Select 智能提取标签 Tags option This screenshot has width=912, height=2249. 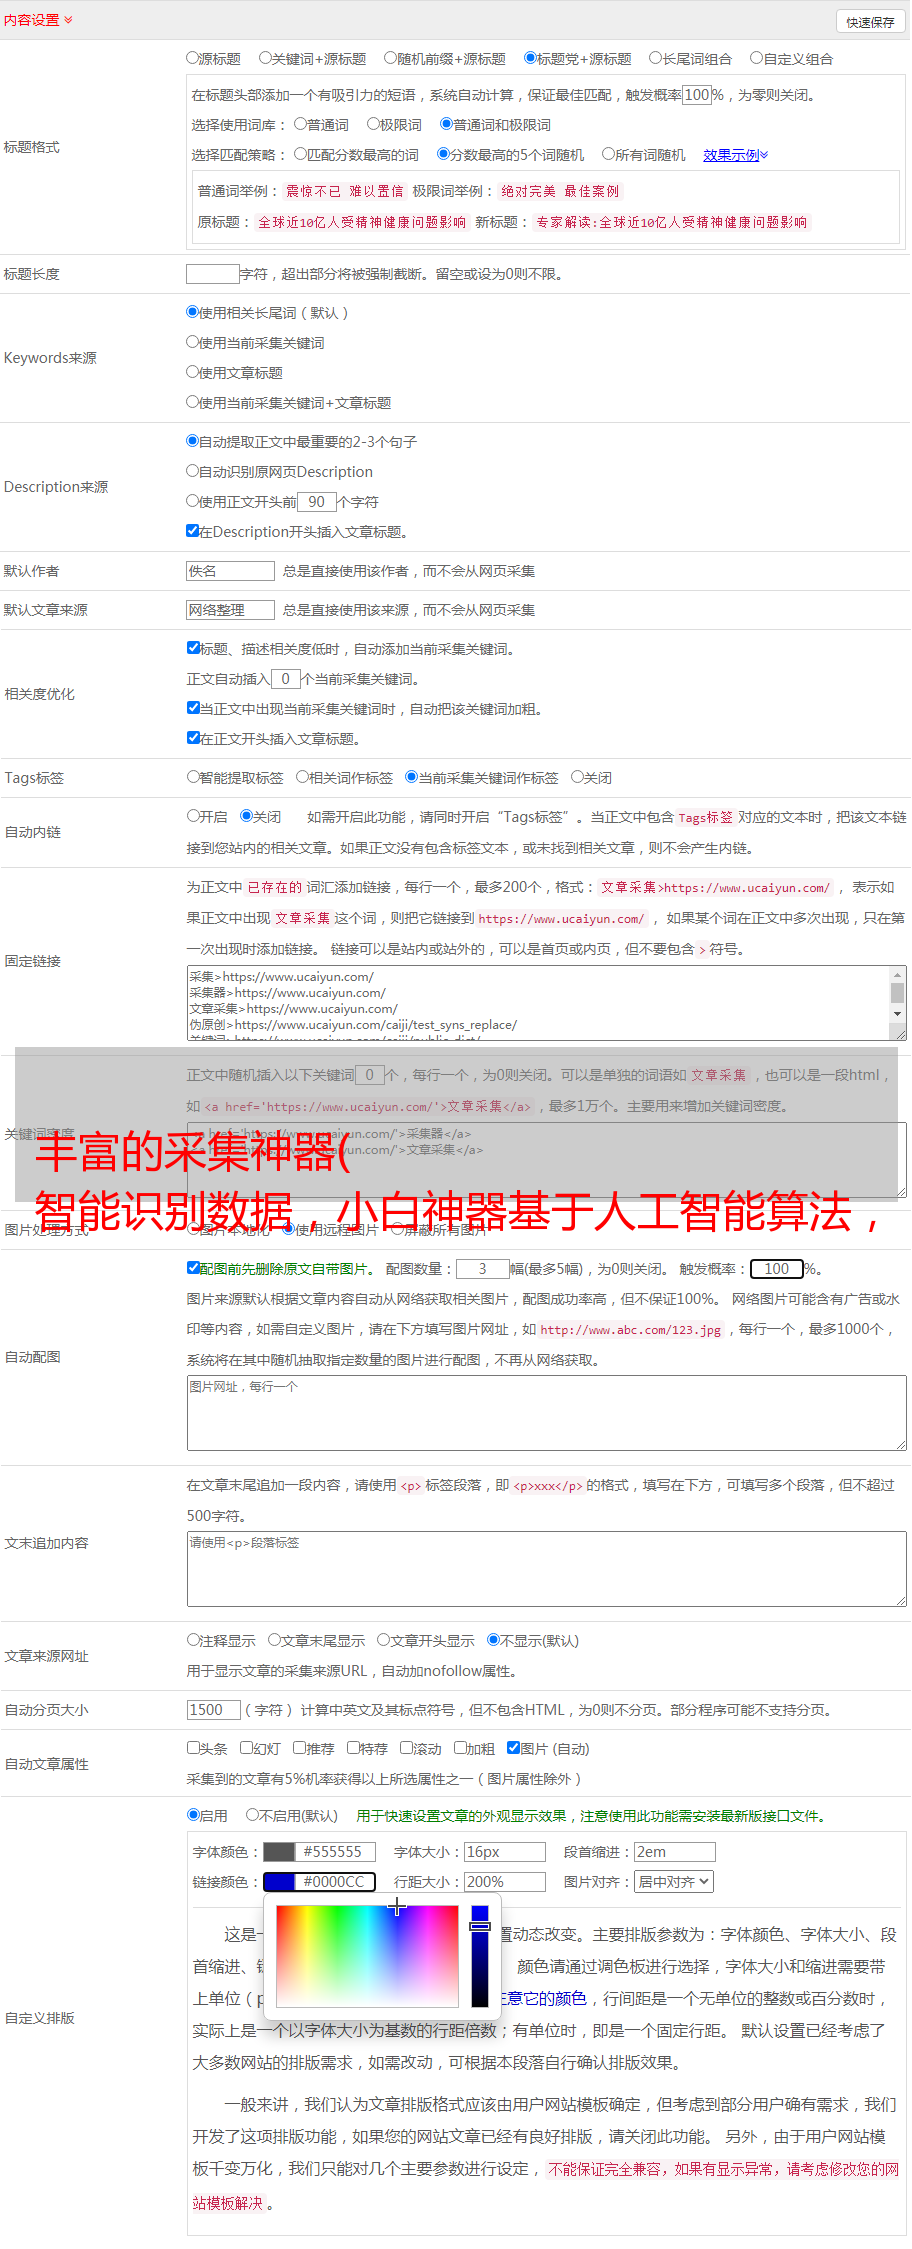point(193,777)
